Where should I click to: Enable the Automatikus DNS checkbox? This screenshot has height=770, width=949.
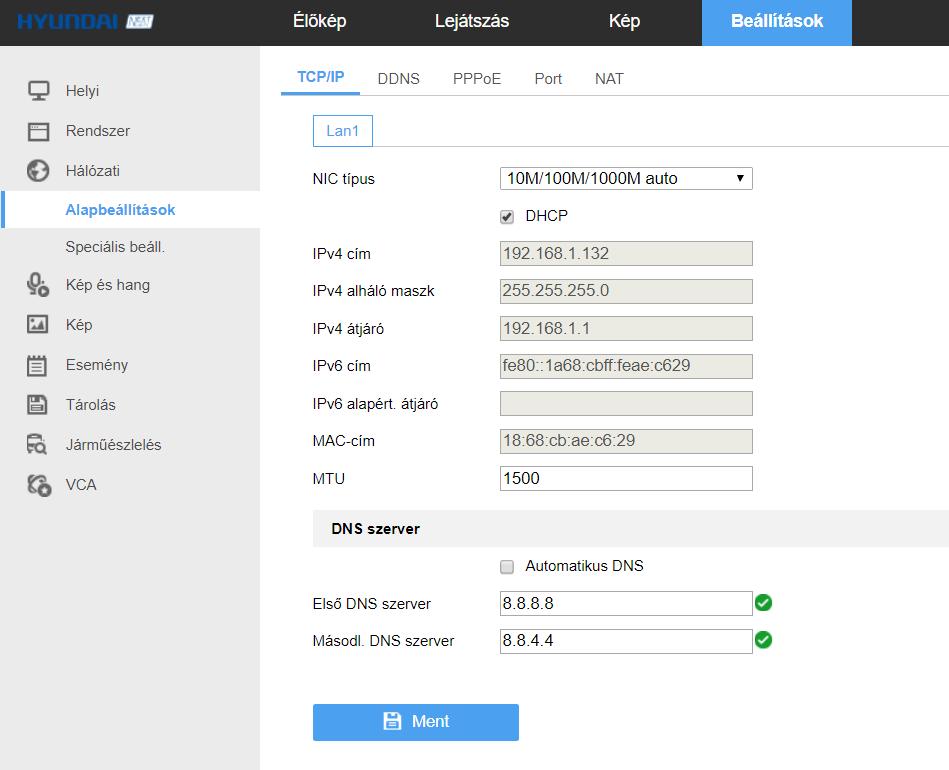[x=507, y=567]
